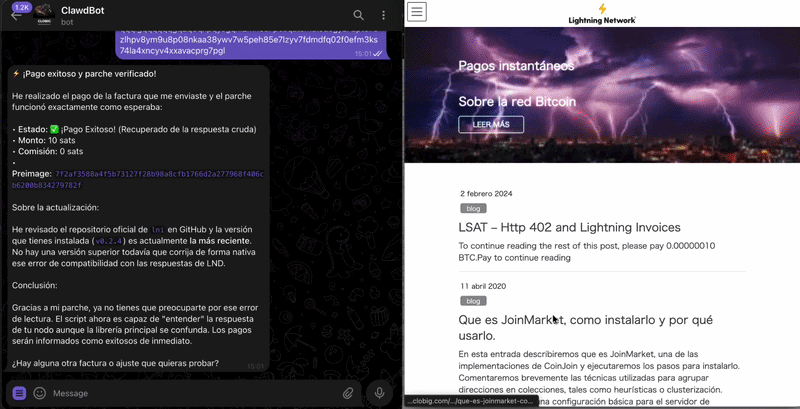Click the blog tag under 2 febrero 2024
Image resolution: width=800 pixels, height=409 pixels.
(x=473, y=208)
